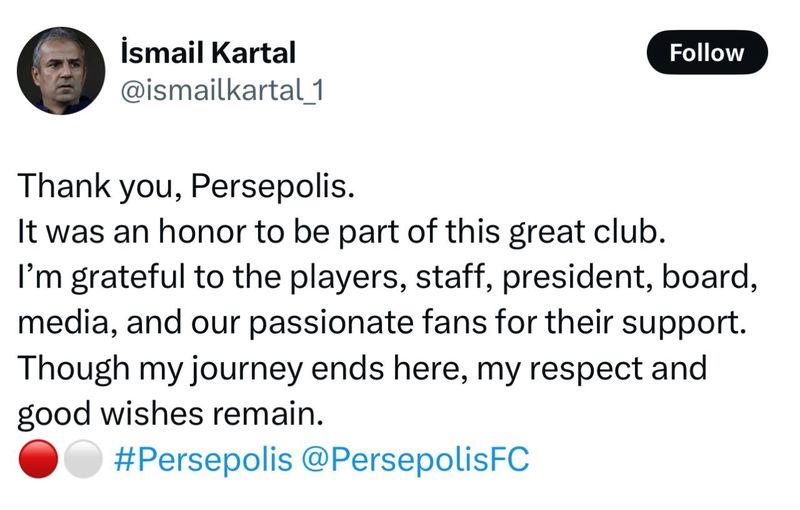Image resolution: width=800 pixels, height=510 pixels.
Task: Click the İsmail Kartal display name
Action: (x=208, y=53)
